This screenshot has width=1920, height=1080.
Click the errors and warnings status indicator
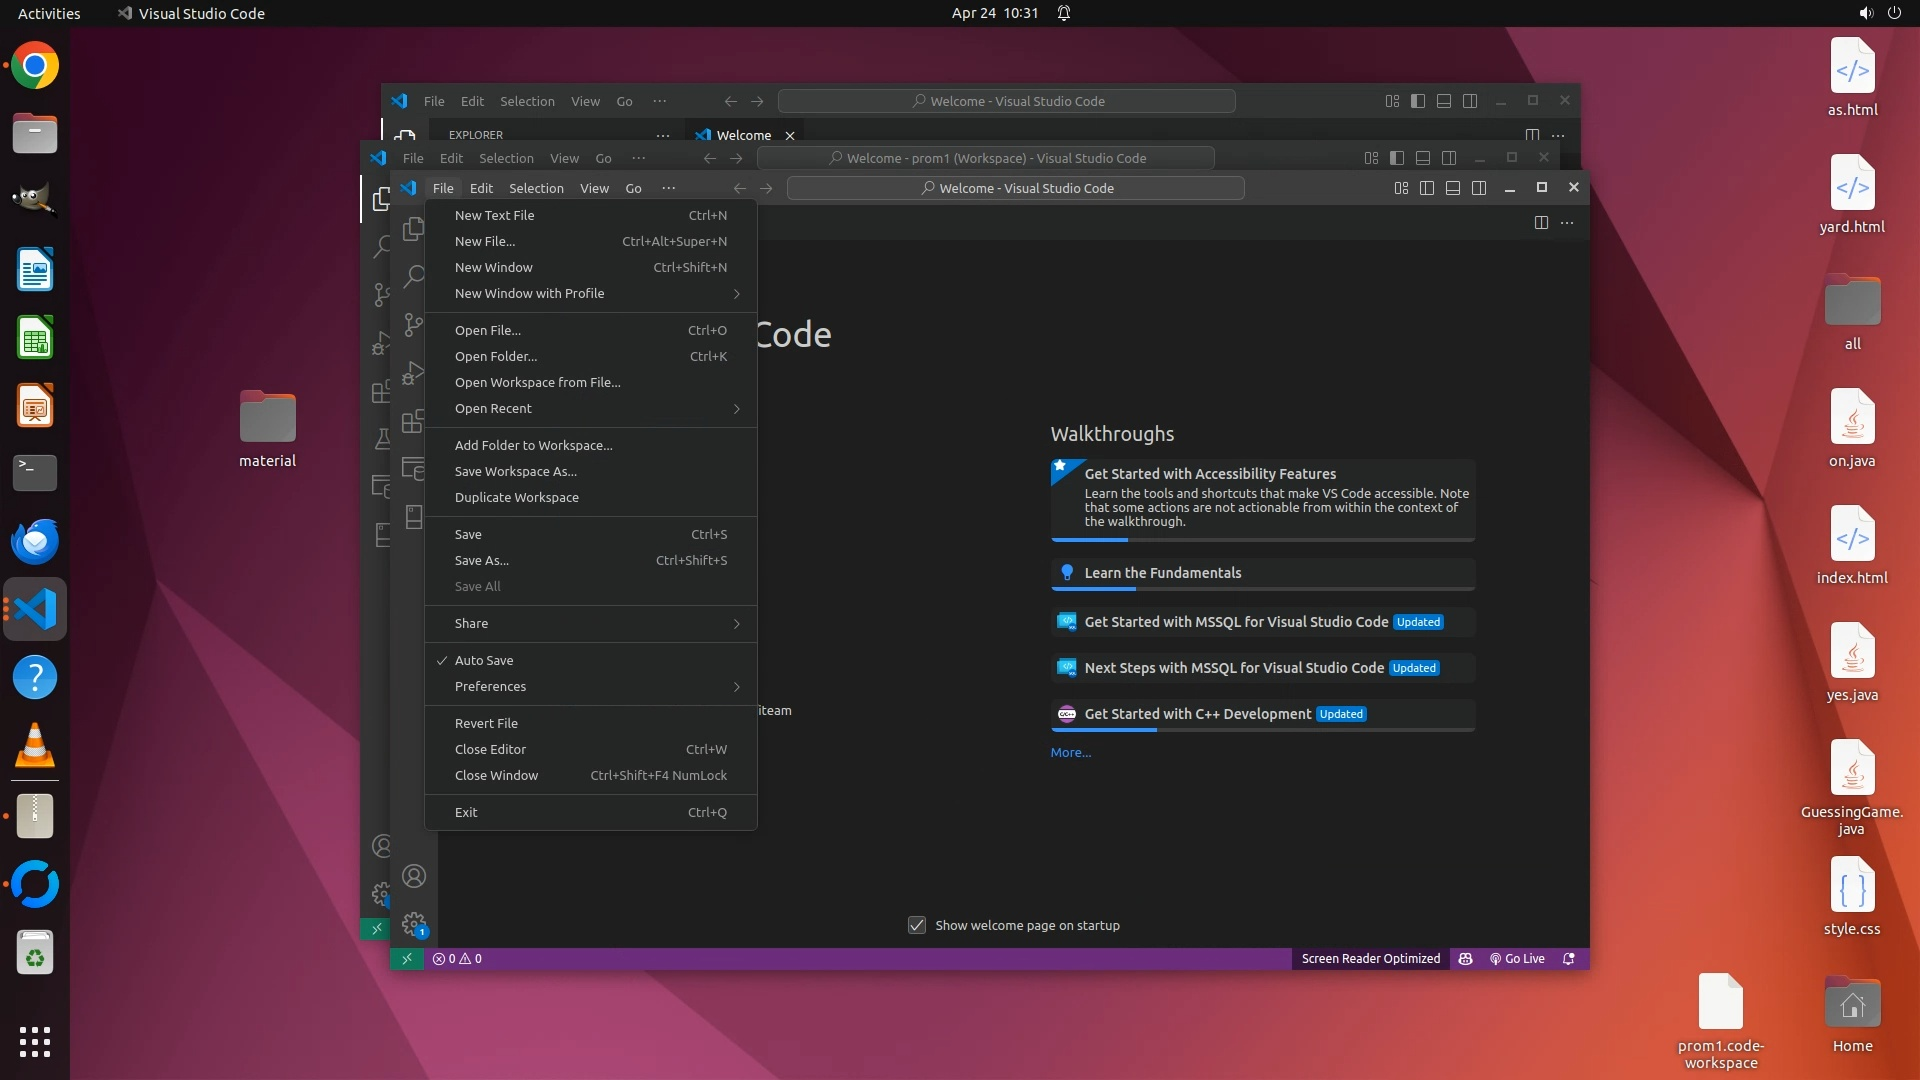coord(457,959)
